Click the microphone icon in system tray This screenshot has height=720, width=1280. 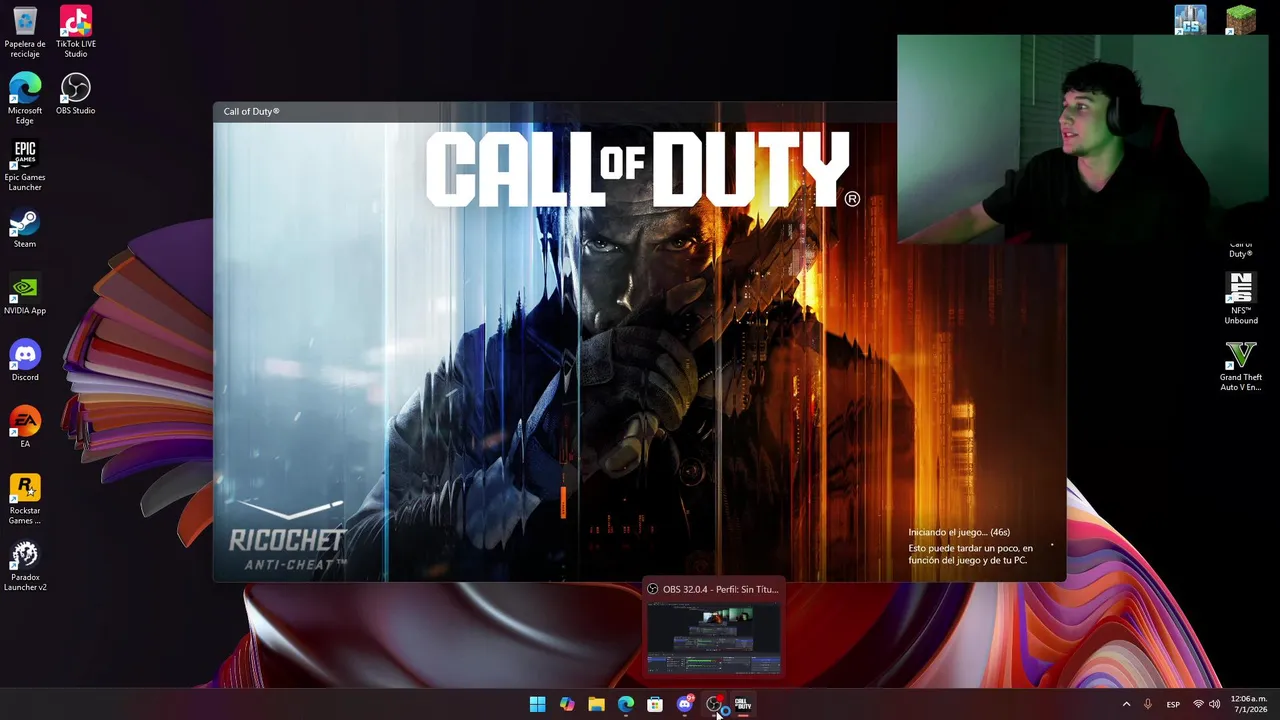[x=1148, y=704]
